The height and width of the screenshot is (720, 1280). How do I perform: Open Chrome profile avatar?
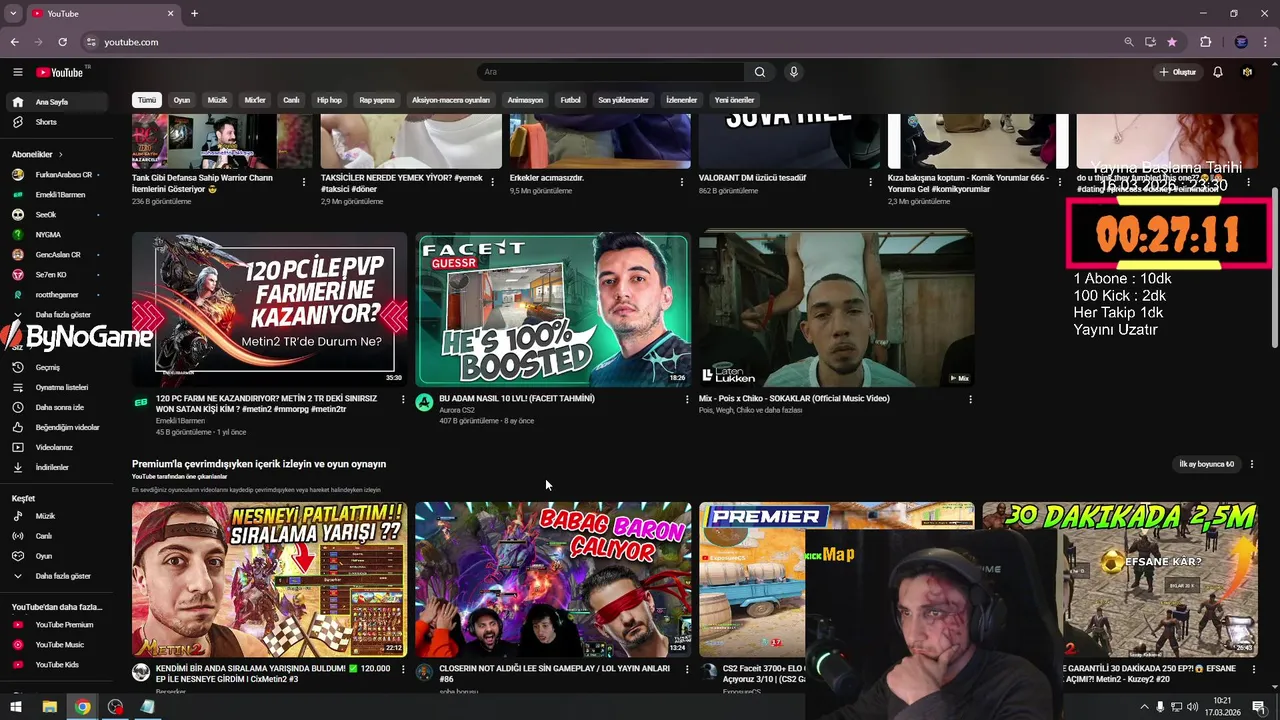[1241, 42]
